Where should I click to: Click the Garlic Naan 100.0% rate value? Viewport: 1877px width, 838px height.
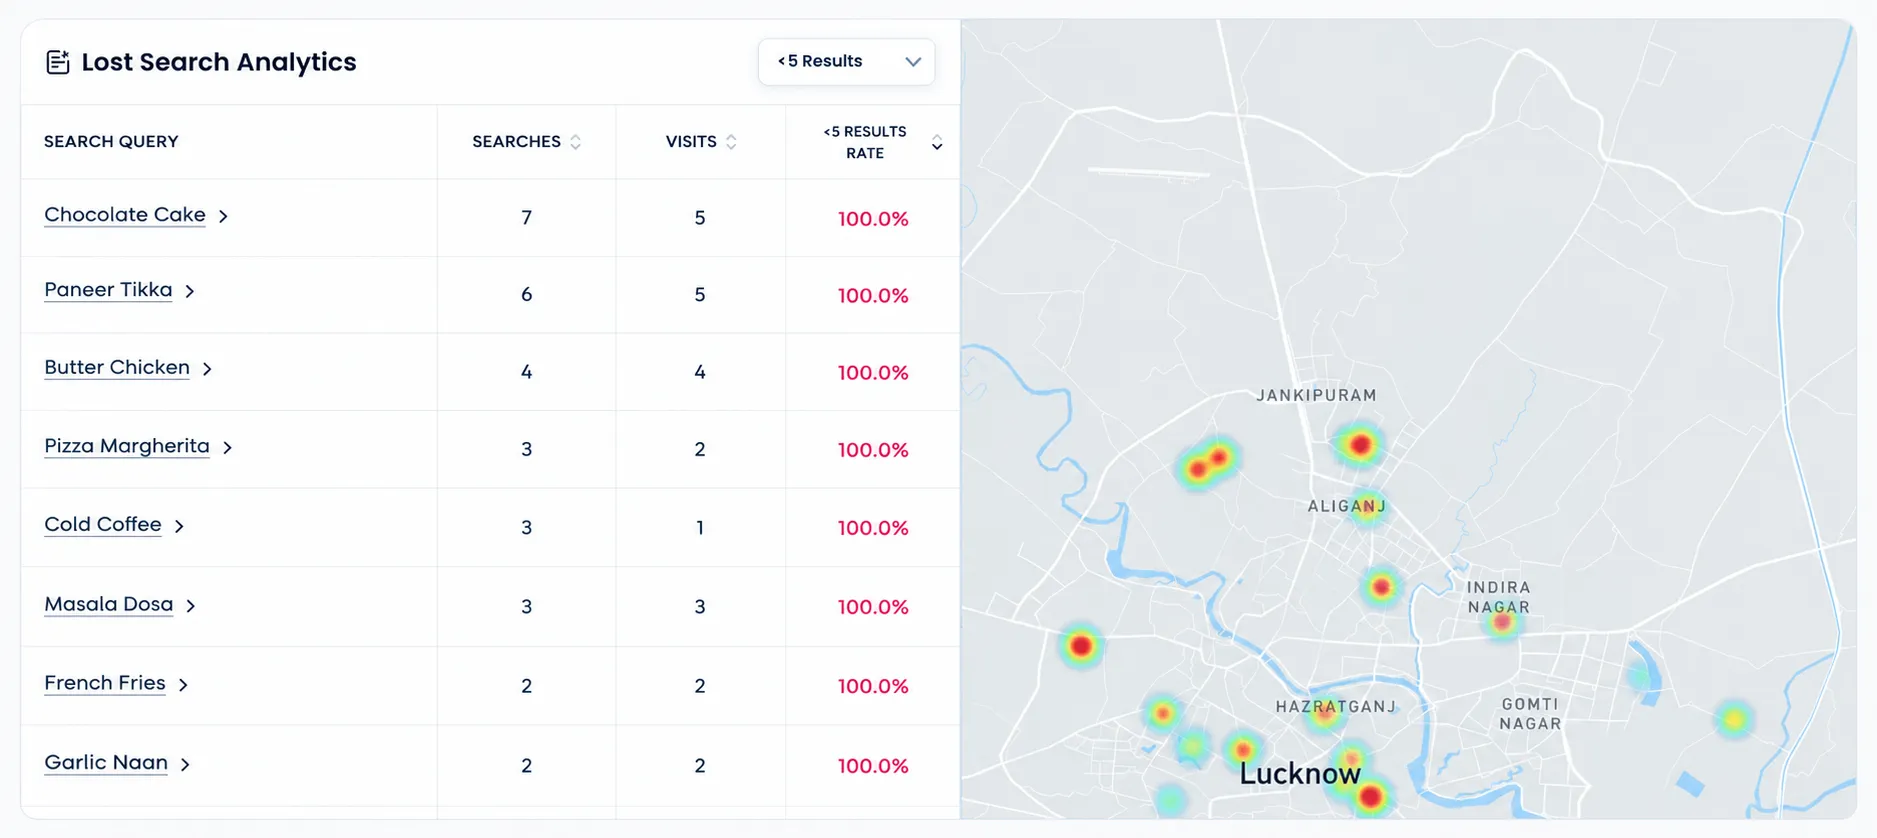pyautogui.click(x=873, y=766)
